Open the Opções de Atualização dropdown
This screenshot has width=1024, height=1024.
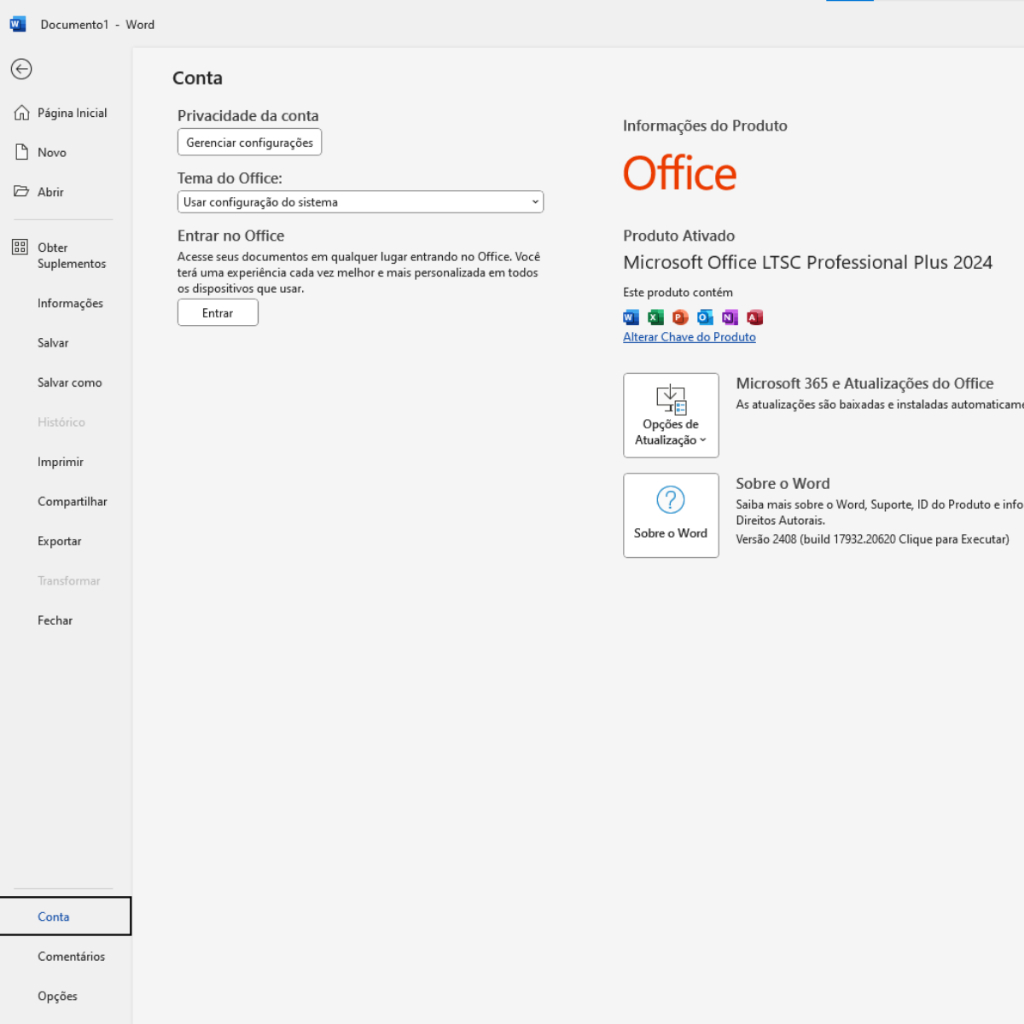(670, 415)
